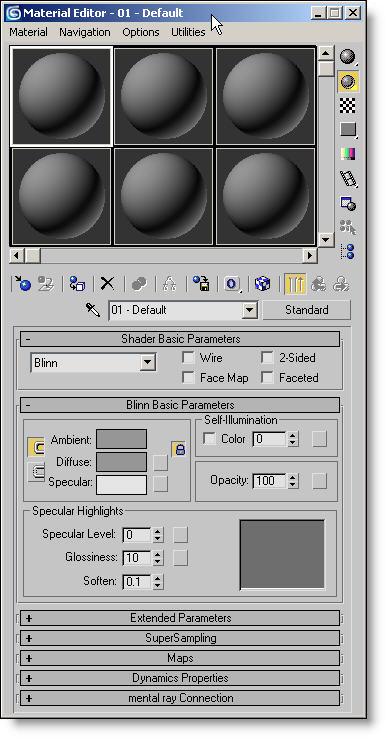Click the Make Unique icon
The image size is (388, 740).
point(169,284)
